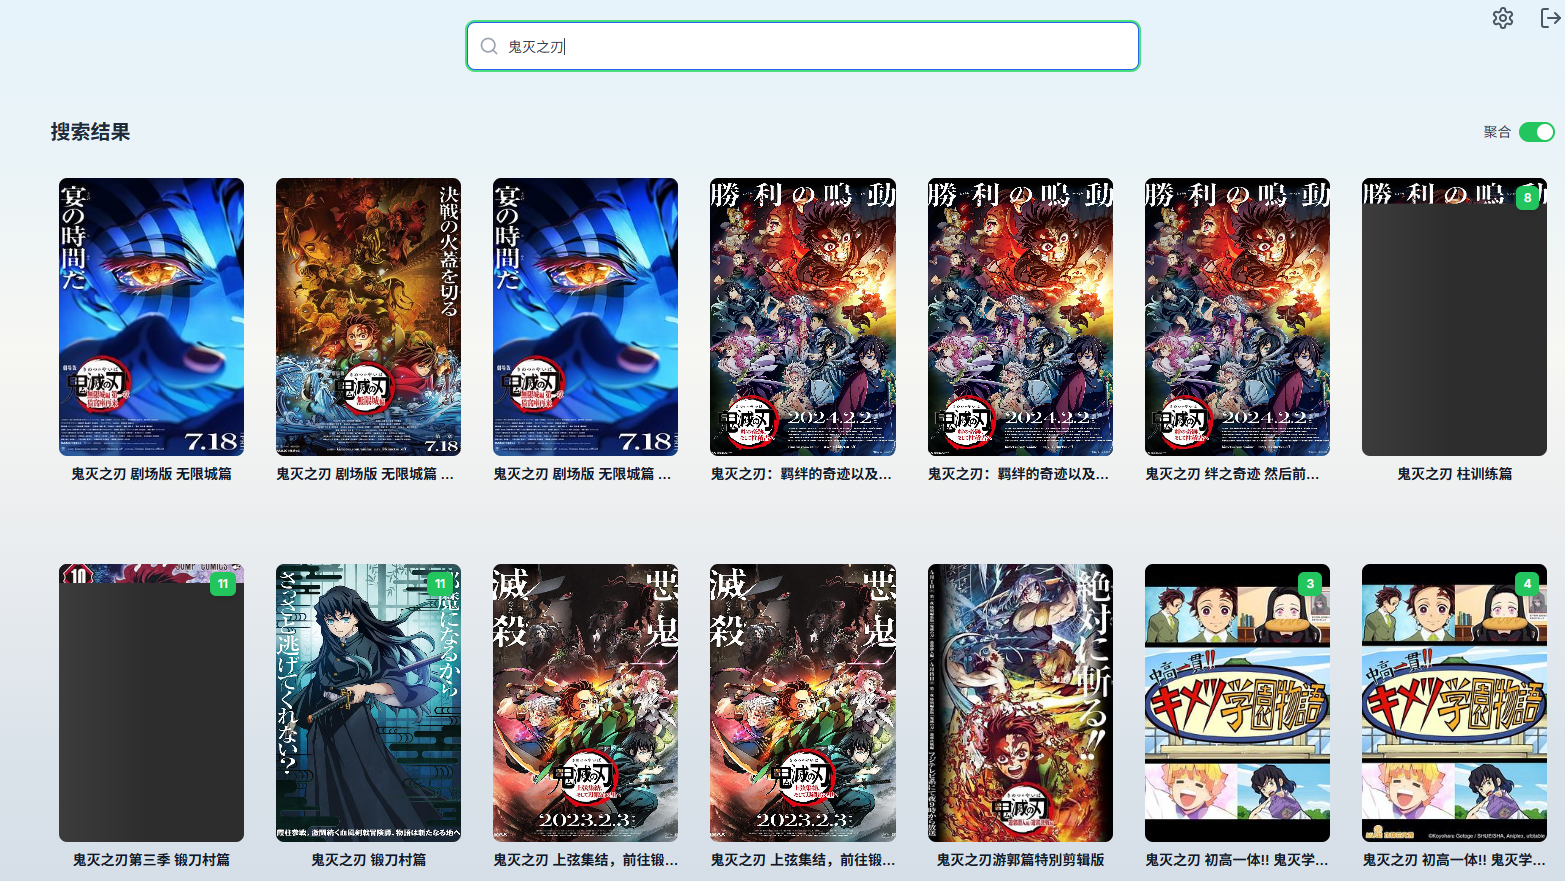The width and height of the screenshot is (1565, 881).
Task: Open the first 鬼灭之刃 上弦集结 poster
Action: click(x=585, y=703)
